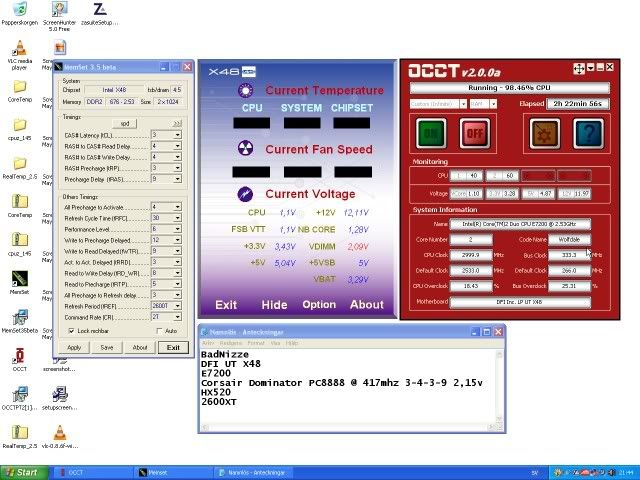The image size is (640, 480).
Task: Toggle the Lock mchbar checkbox
Action: (x=70, y=330)
